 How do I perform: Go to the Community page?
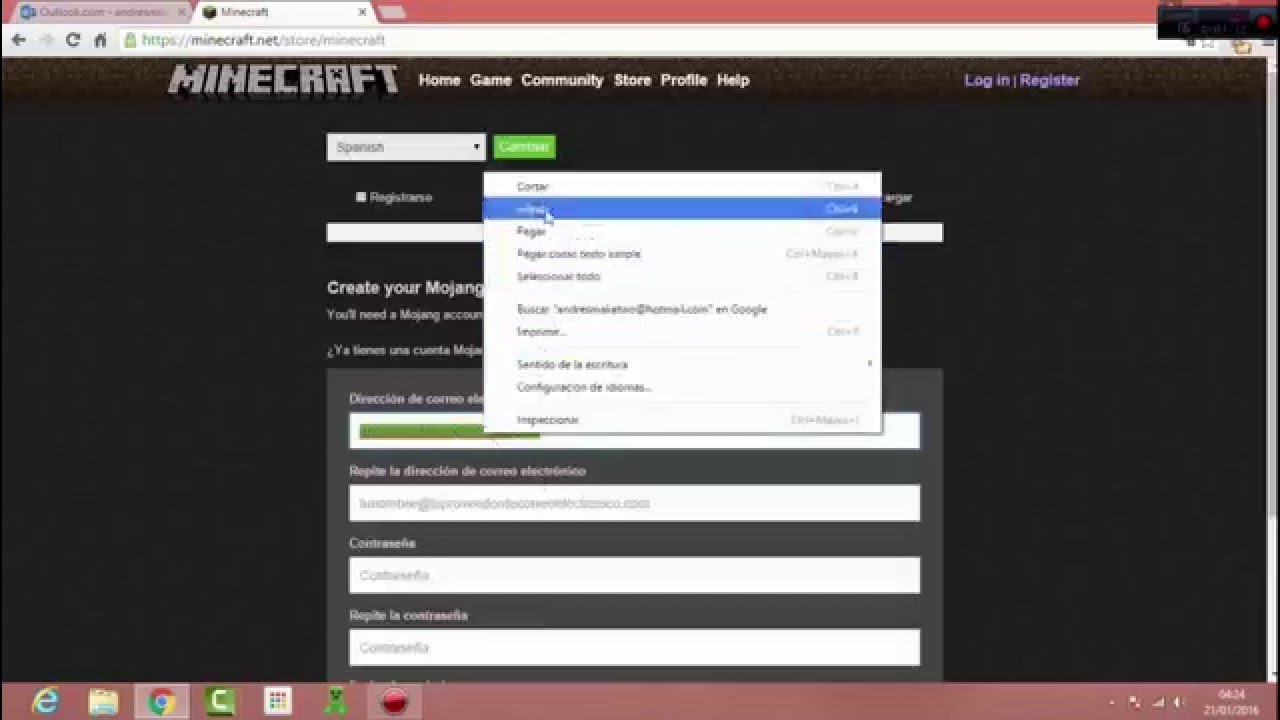pos(562,80)
